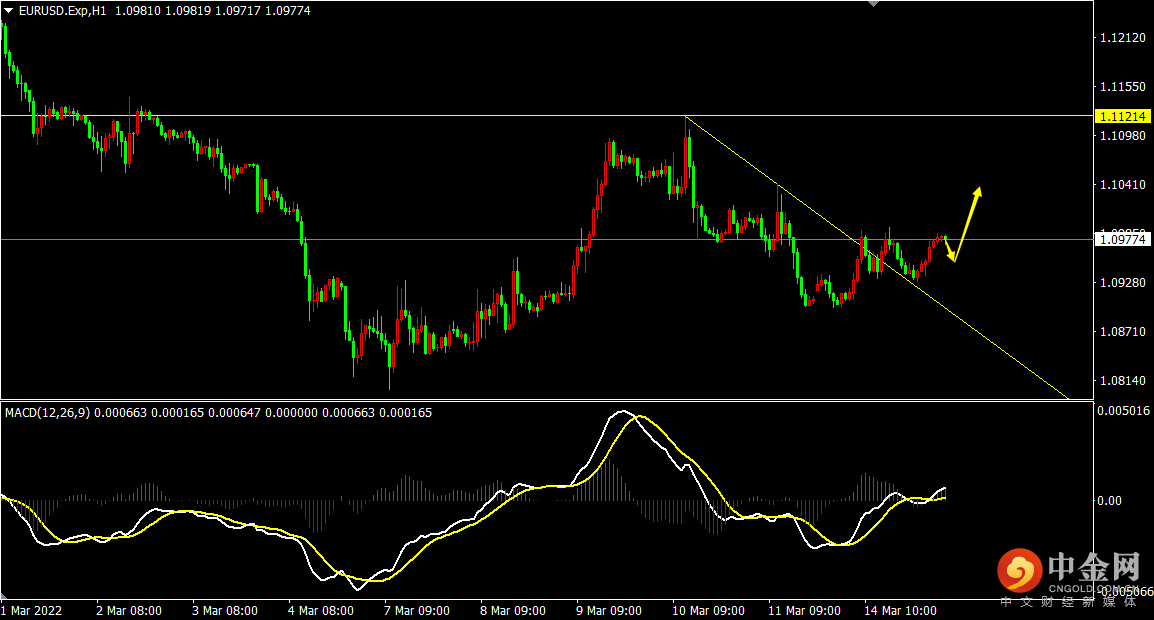1154x620 pixels.
Task: Click the 1.12120 price scale value
Action: coord(1122,38)
